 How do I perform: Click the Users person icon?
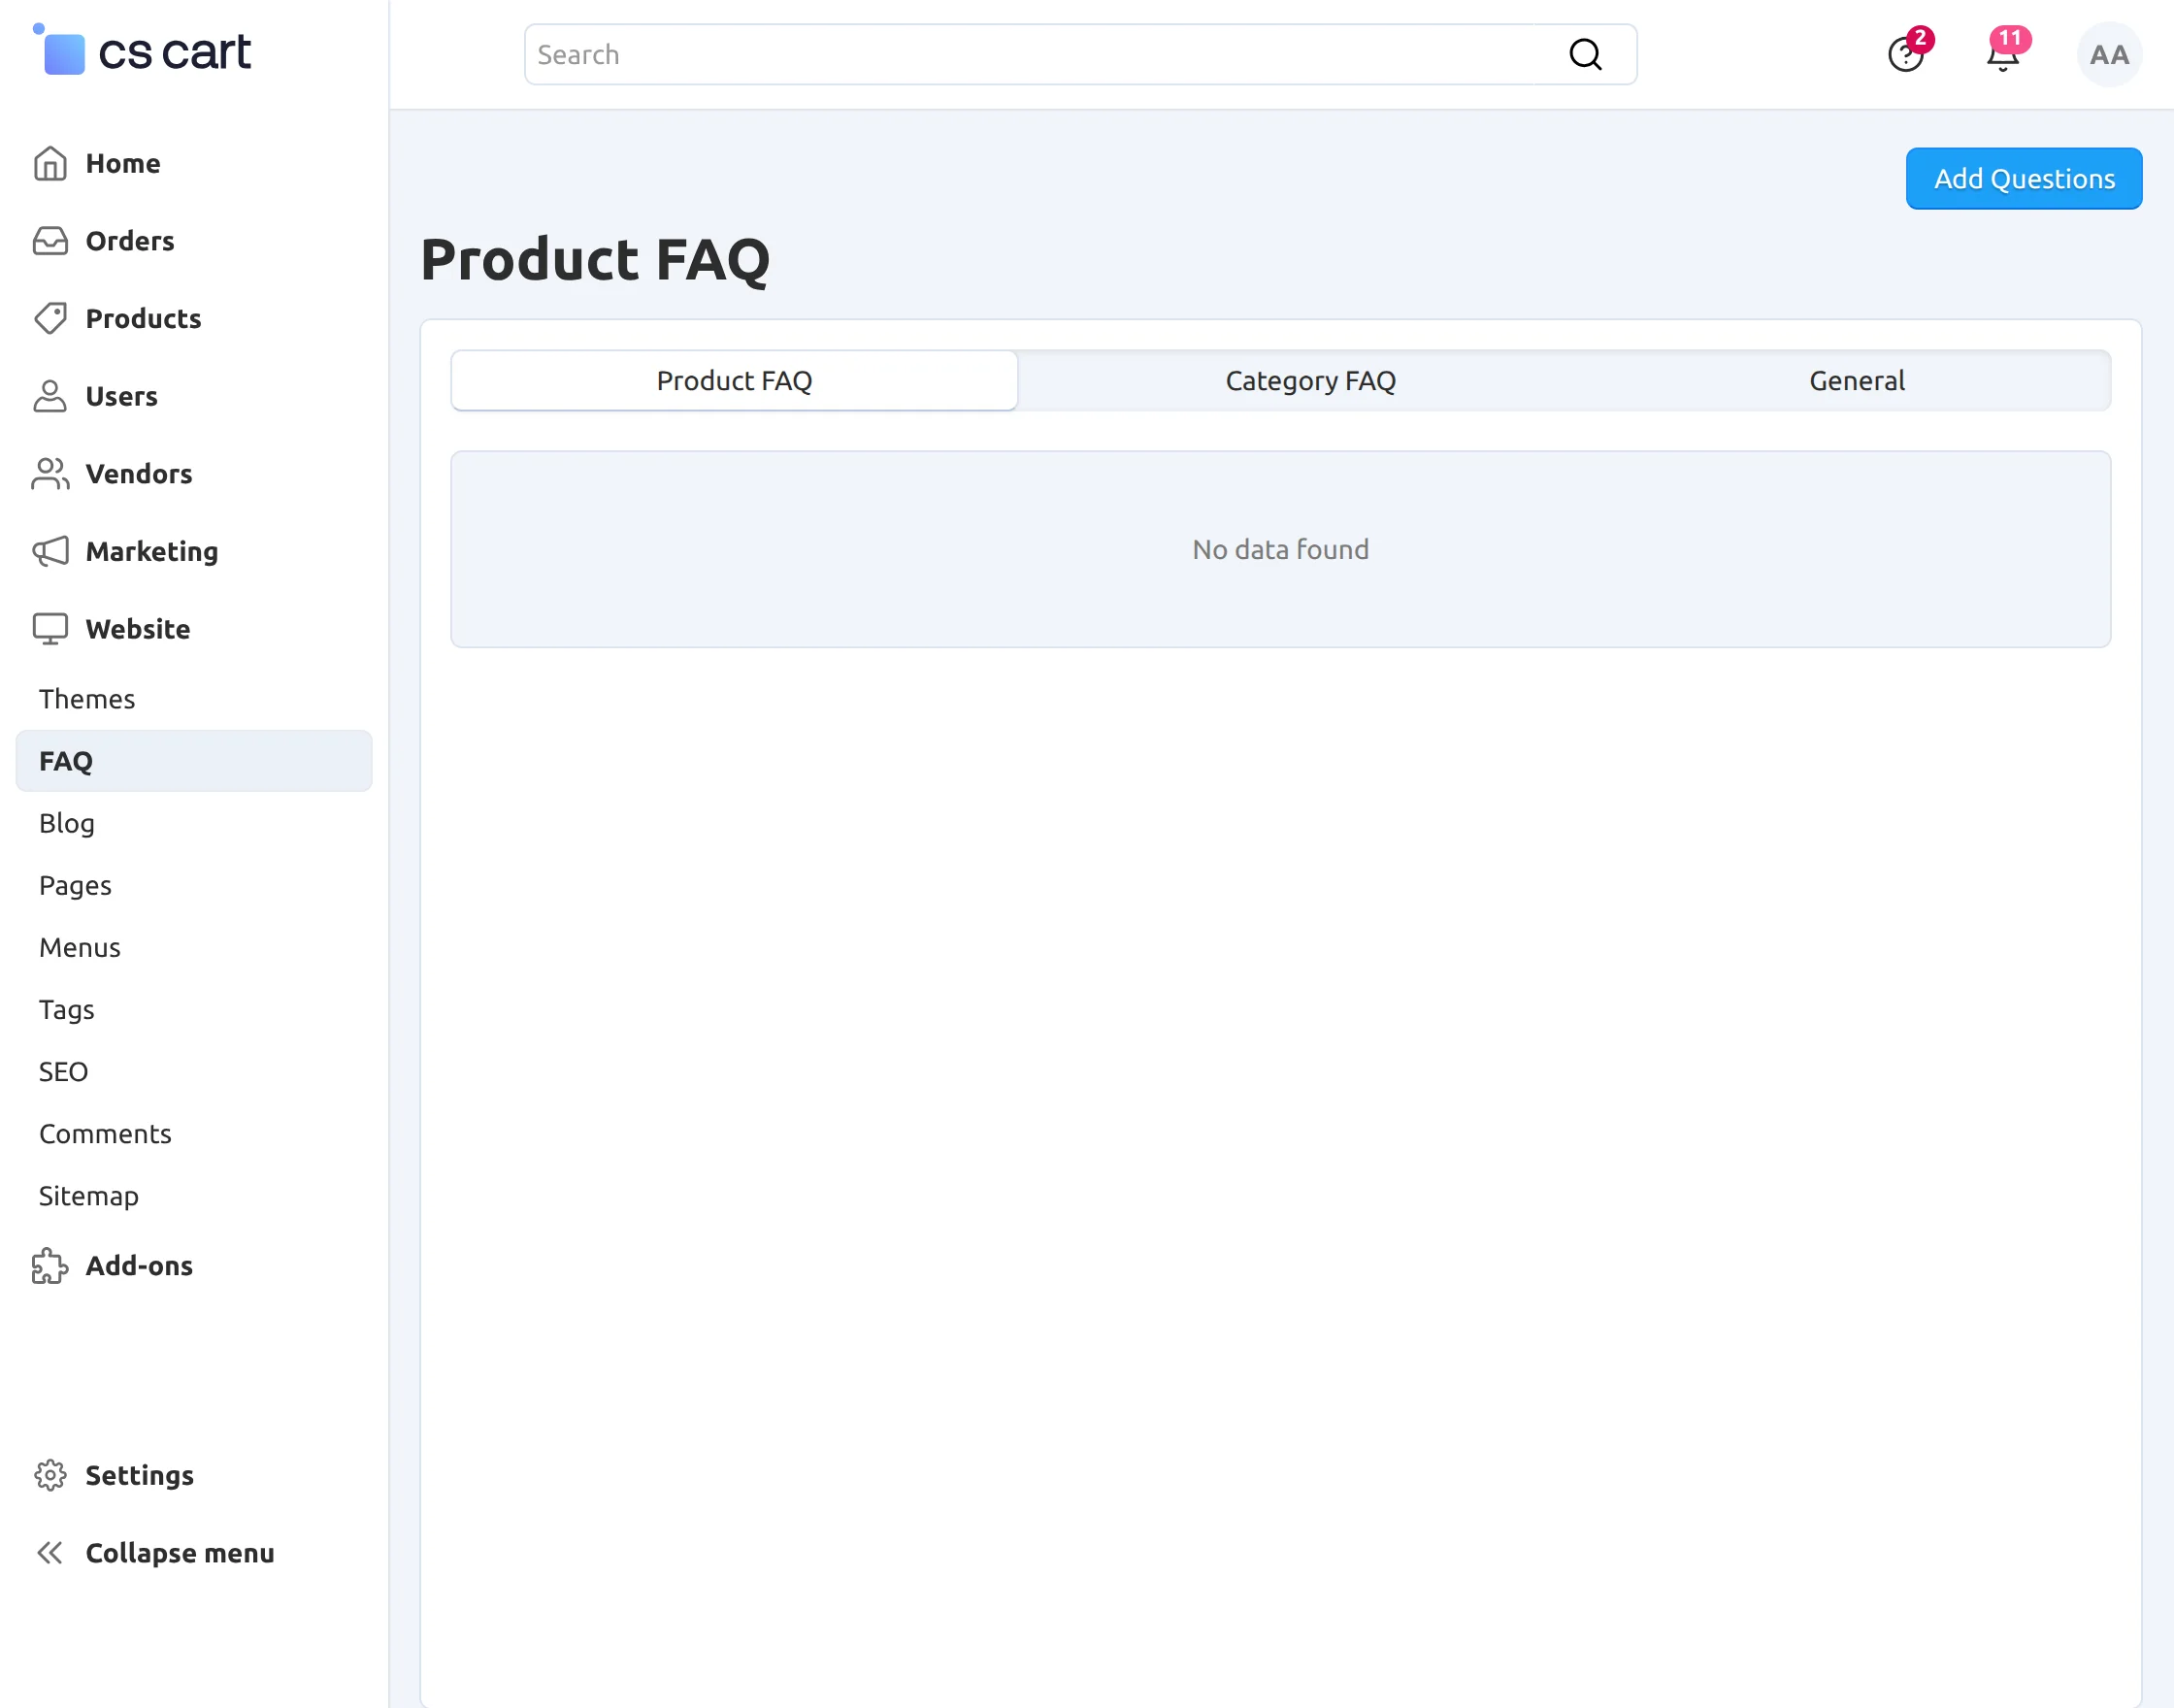click(x=50, y=396)
